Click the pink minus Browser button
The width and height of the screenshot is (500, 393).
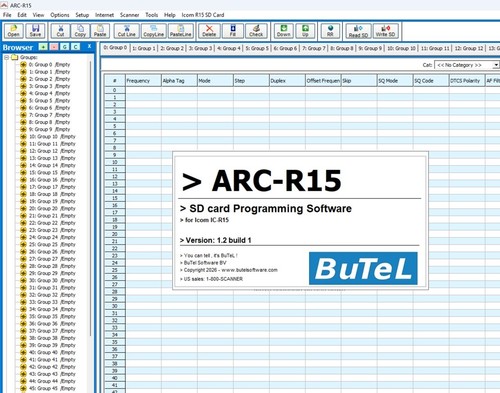point(54,47)
